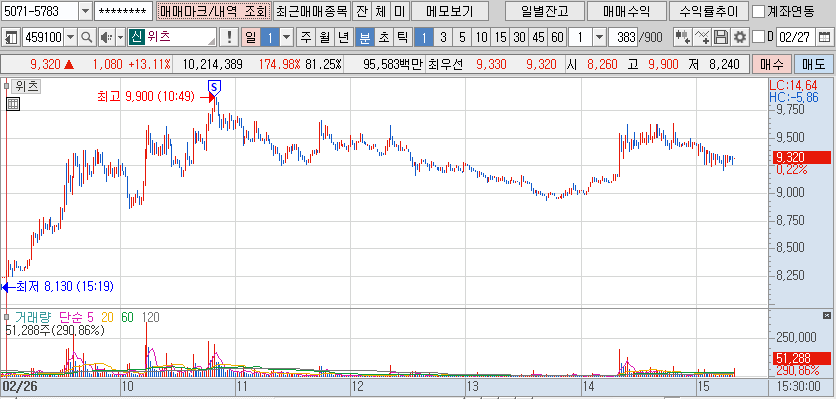Open 일별잔고 daily balance
836x399 pixels.
tap(544, 11)
